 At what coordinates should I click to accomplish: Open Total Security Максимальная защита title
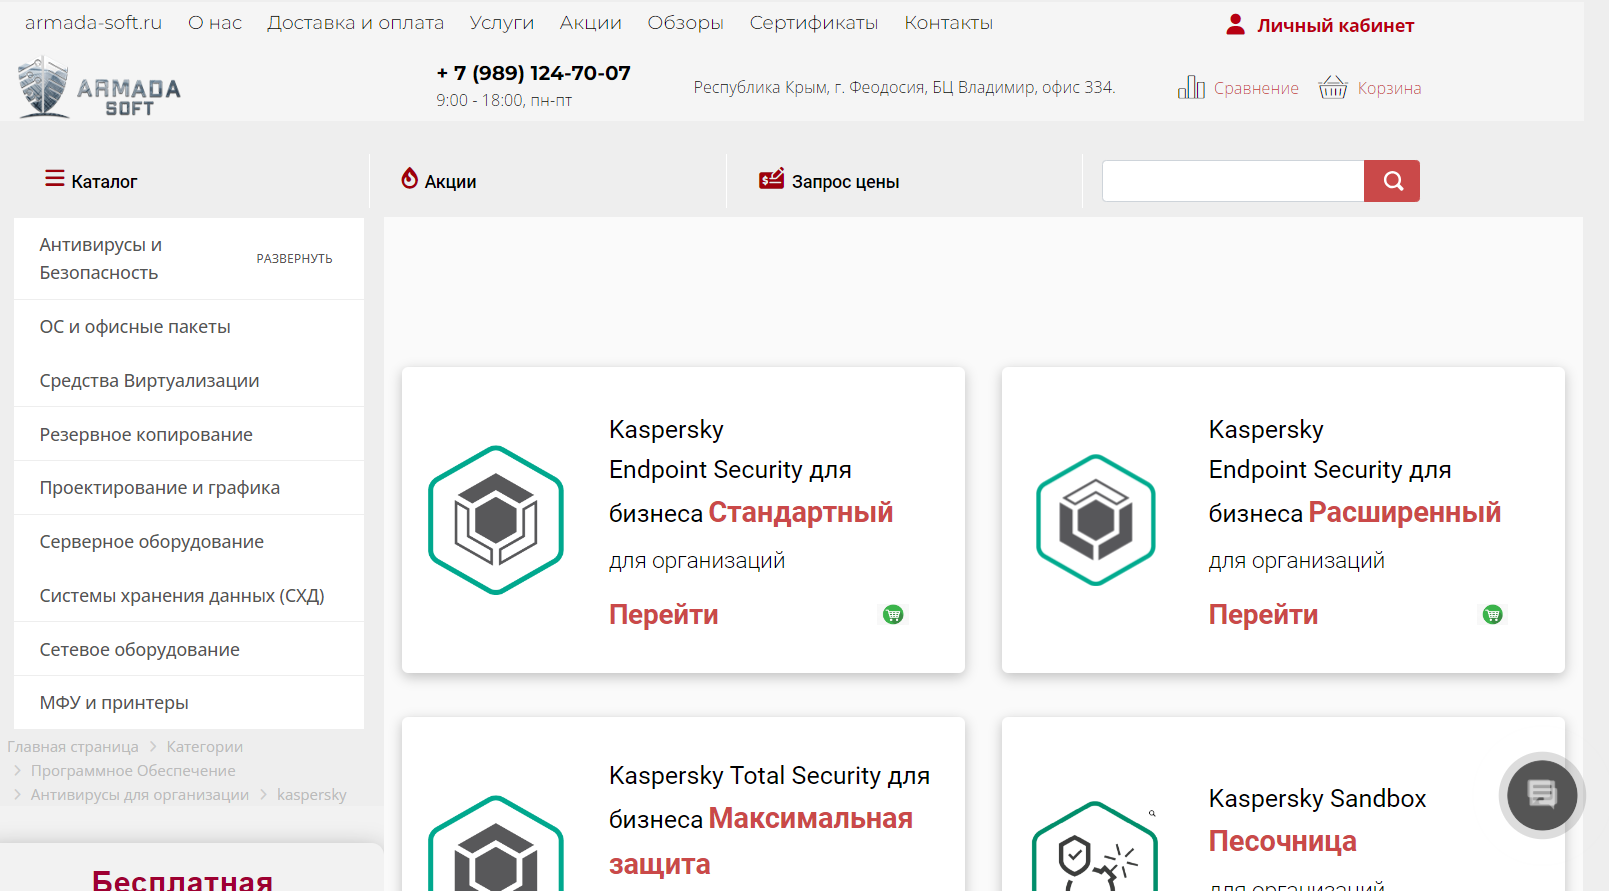tap(769, 820)
